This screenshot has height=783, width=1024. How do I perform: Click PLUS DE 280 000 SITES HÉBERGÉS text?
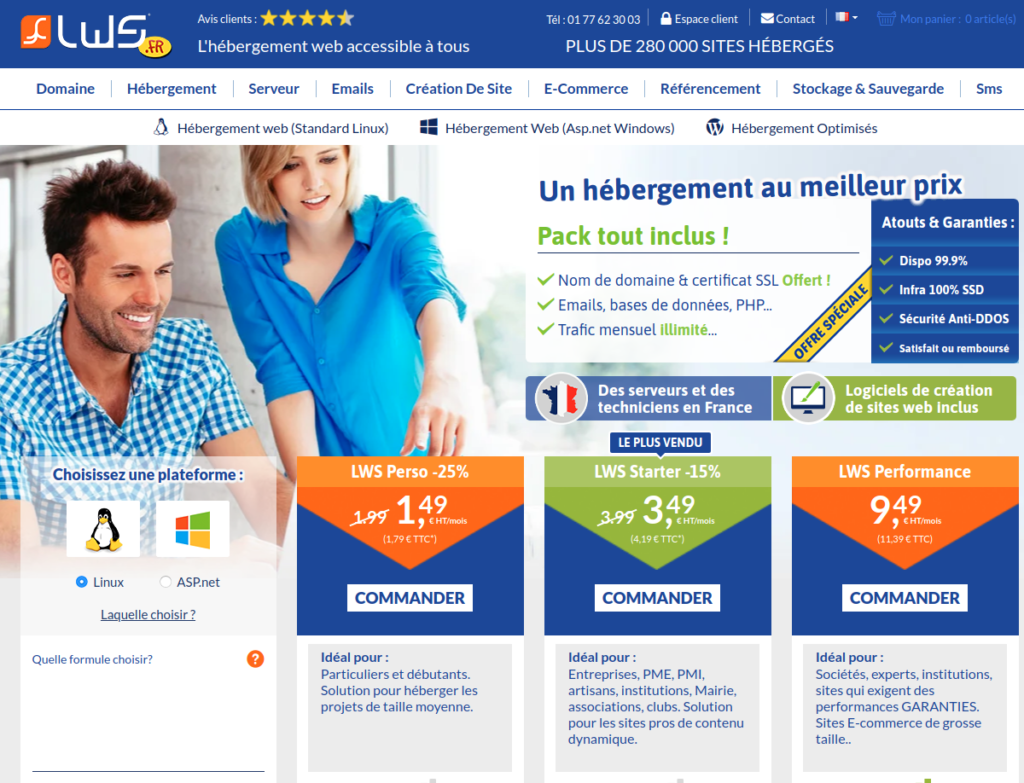tap(699, 46)
